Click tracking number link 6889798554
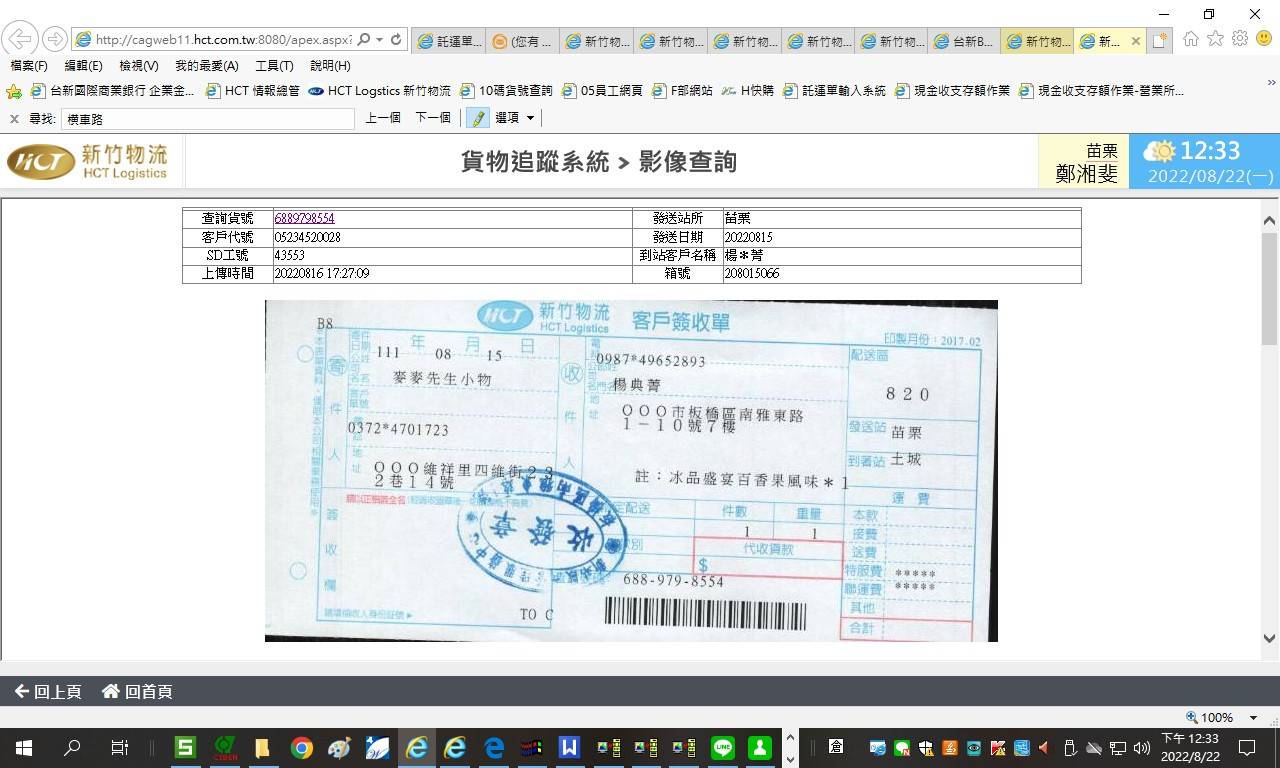Viewport: 1280px width, 768px height. [x=304, y=218]
